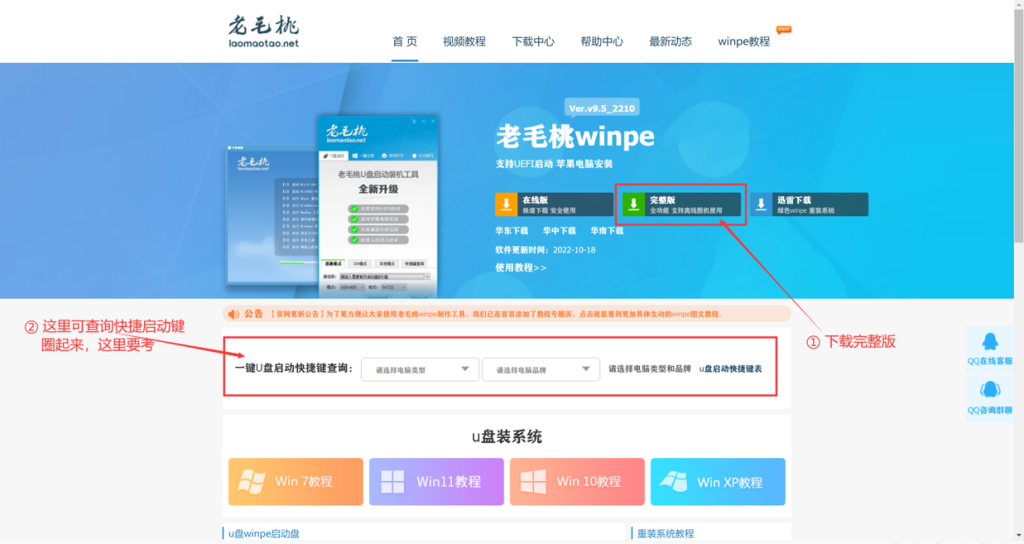Click the 华中下载 mirror link

pyautogui.click(x=559, y=231)
